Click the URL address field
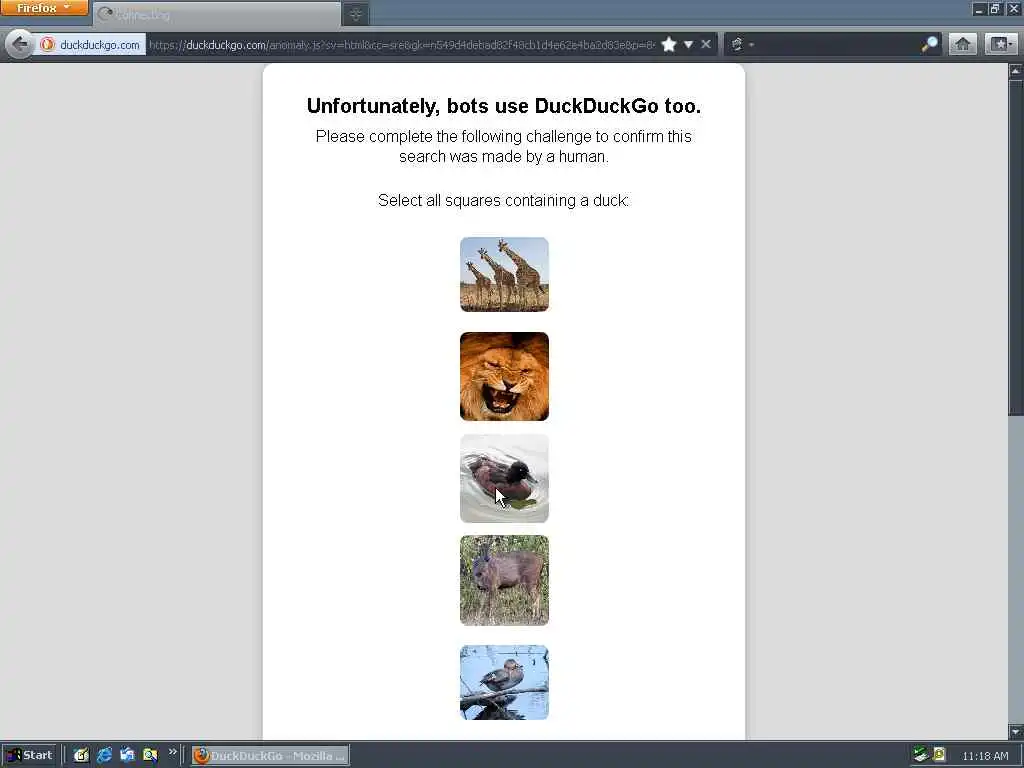This screenshot has height=768, width=1024. (x=402, y=44)
